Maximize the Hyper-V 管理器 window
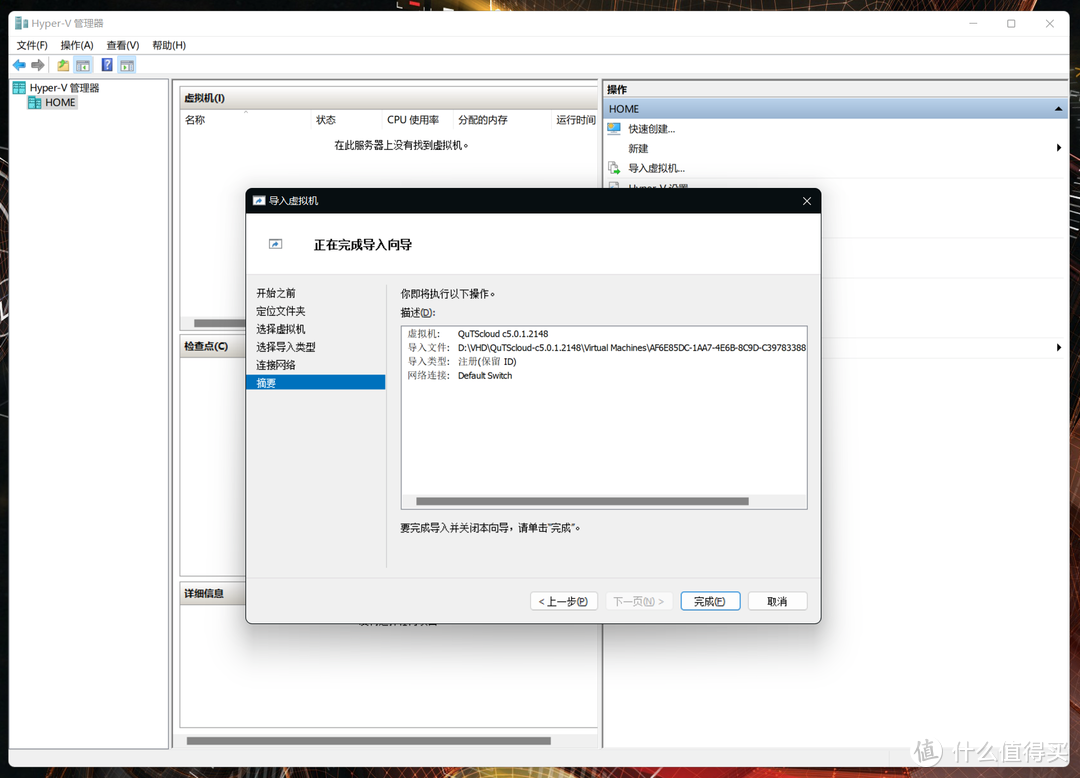1080x778 pixels. point(1011,23)
